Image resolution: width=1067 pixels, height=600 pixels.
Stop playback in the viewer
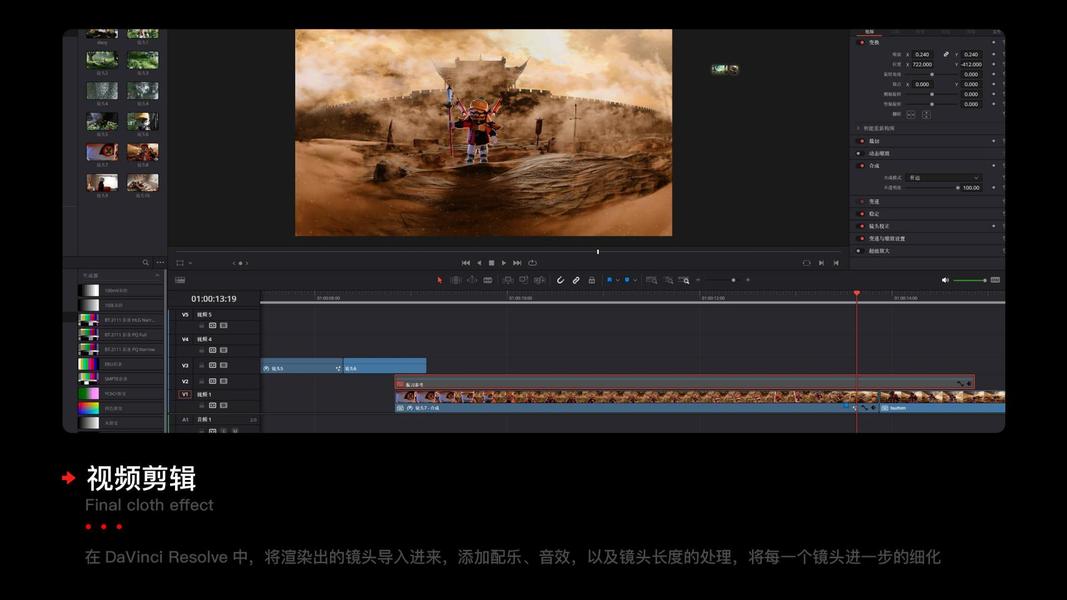[491, 263]
